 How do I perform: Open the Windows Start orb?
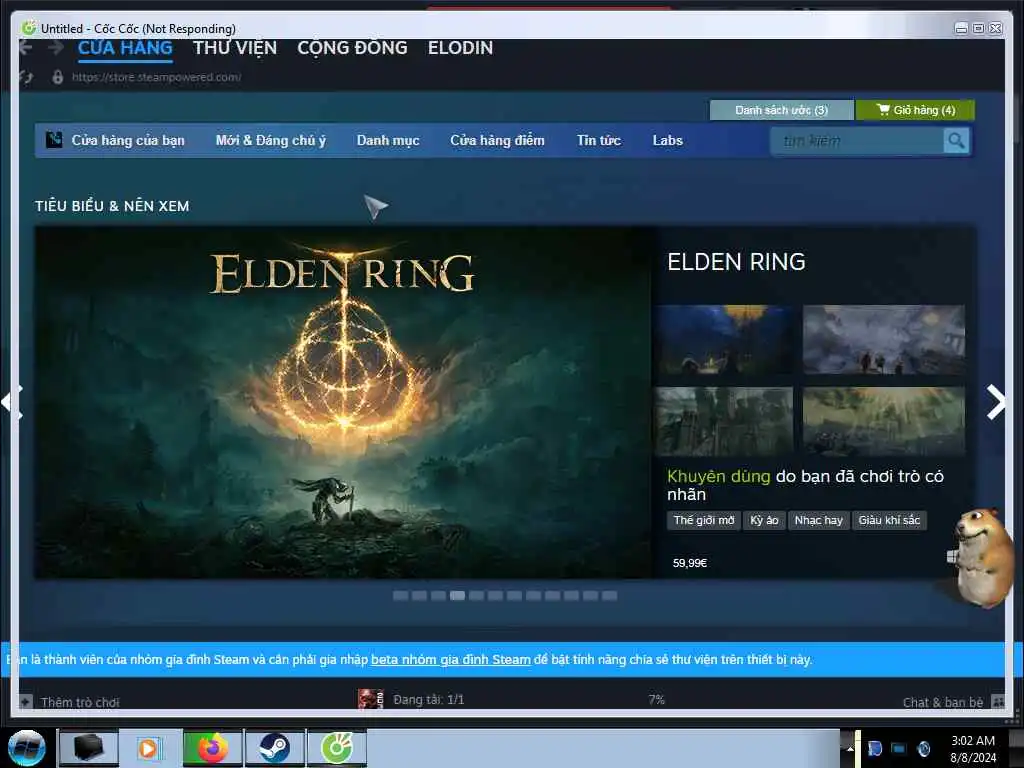(26, 748)
